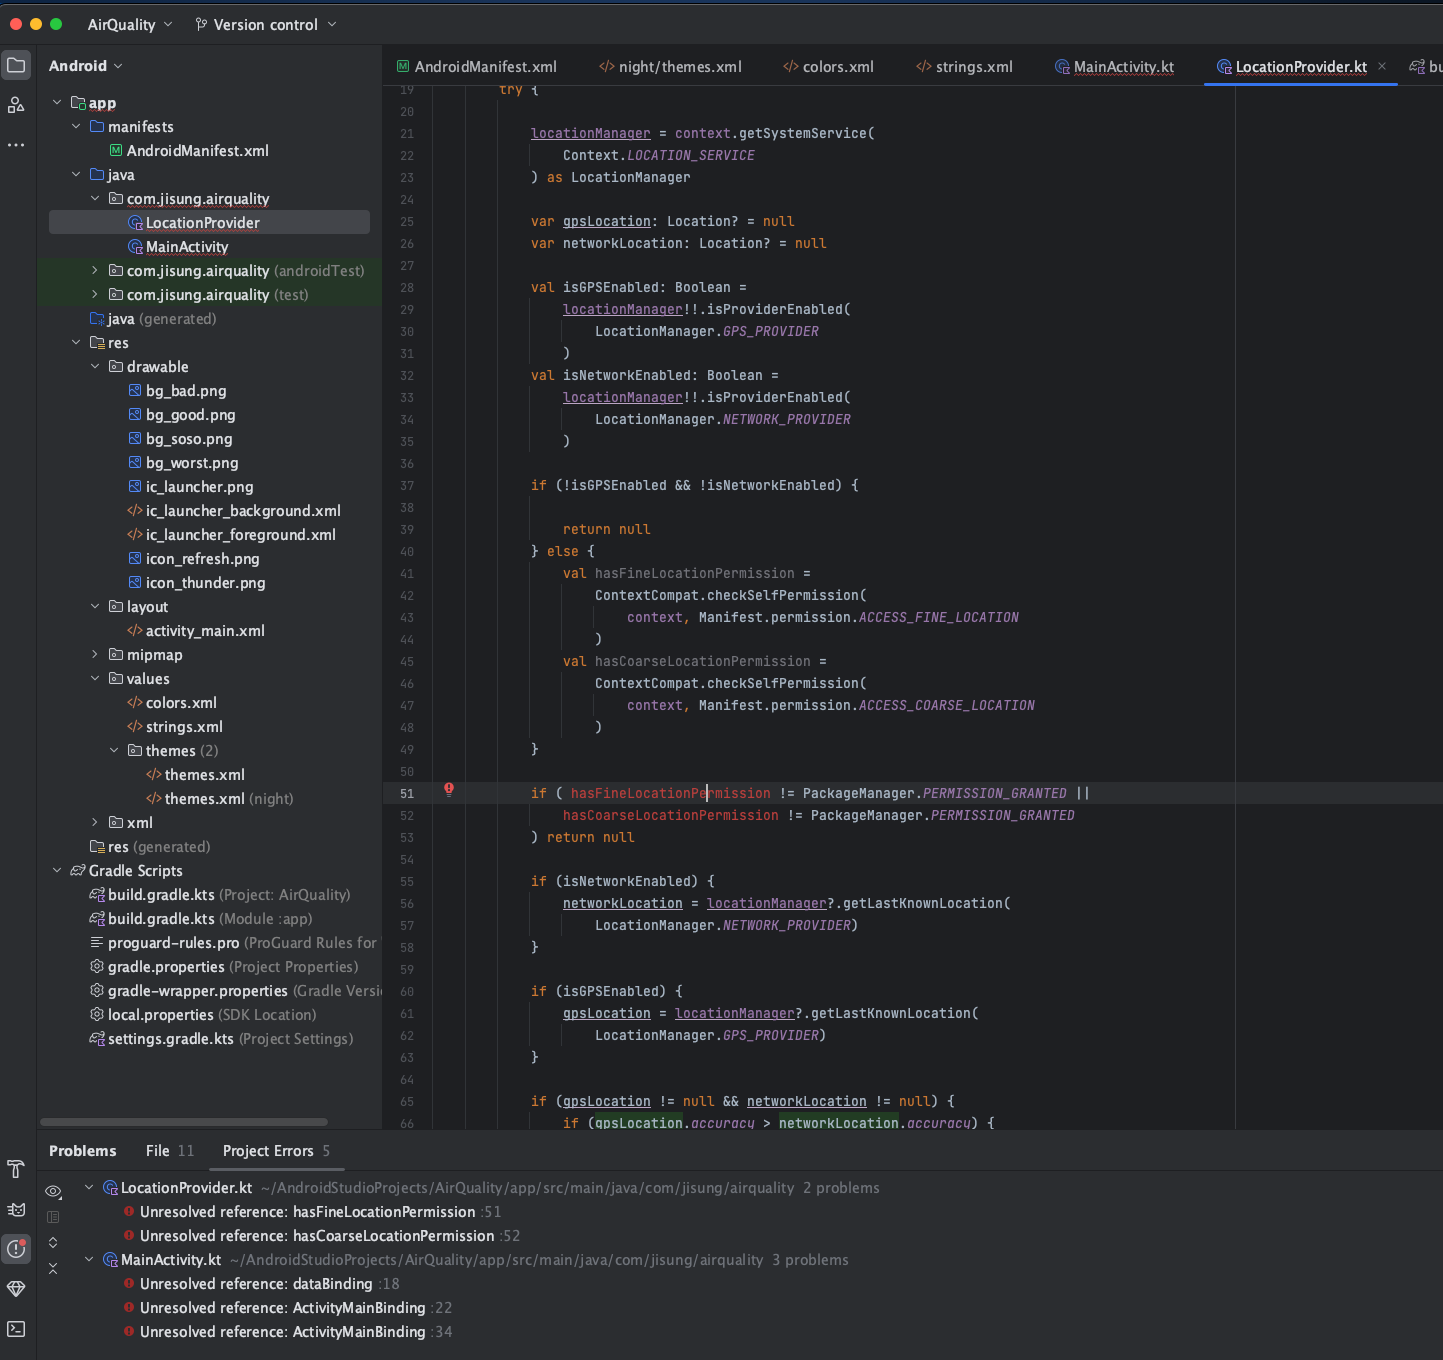
Task: Collapse the MainActivity.kt problems group
Action: [89, 1259]
